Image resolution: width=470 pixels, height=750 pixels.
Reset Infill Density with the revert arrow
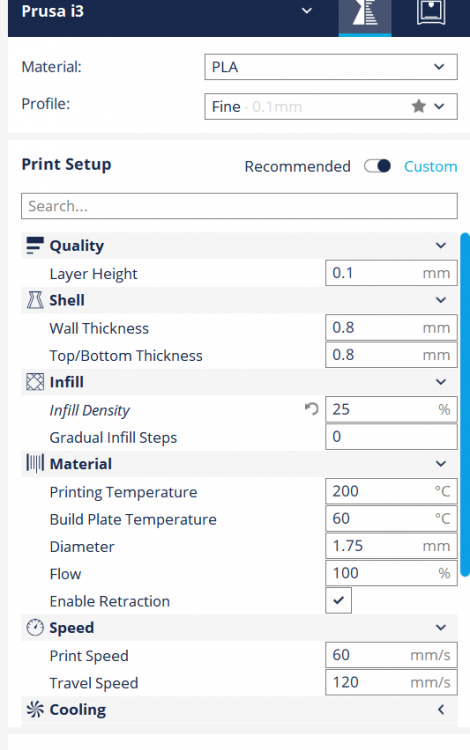coord(311,409)
